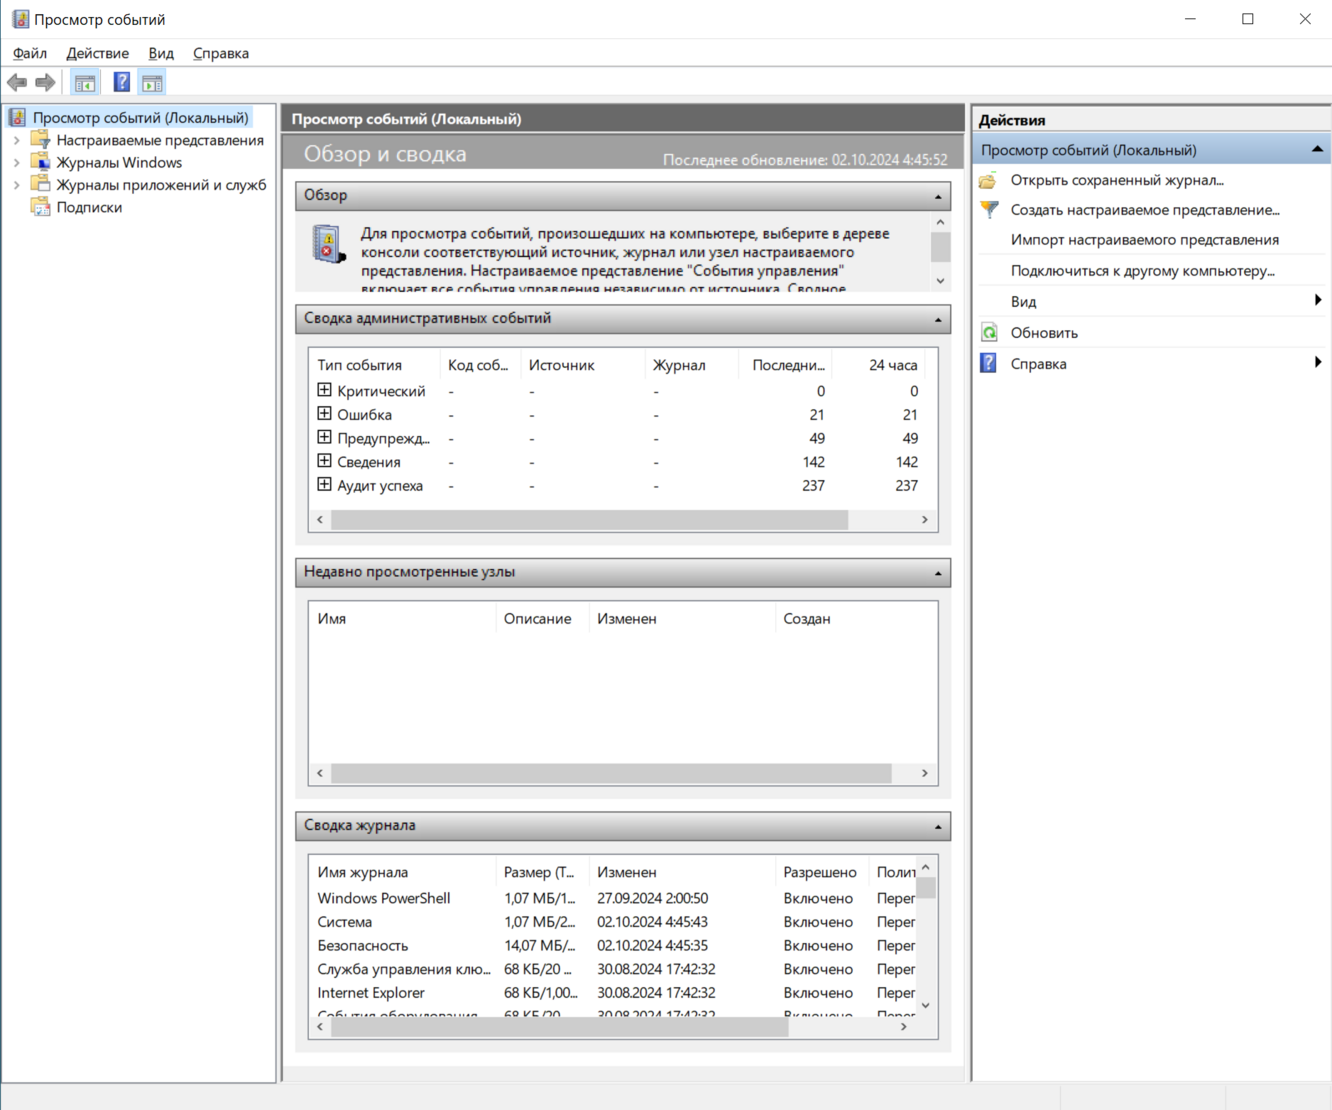Expand the Критический event type row
The width and height of the screenshot is (1332, 1110).
tap(324, 390)
